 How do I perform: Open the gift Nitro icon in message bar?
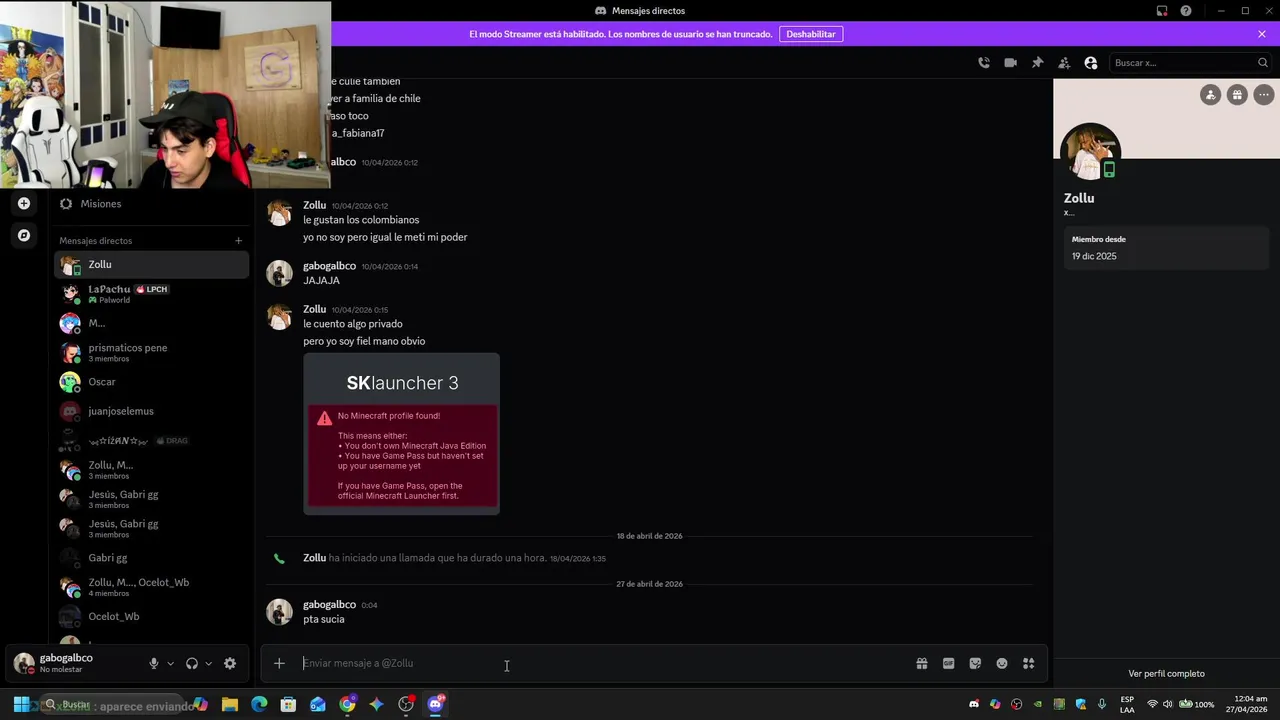click(x=922, y=663)
